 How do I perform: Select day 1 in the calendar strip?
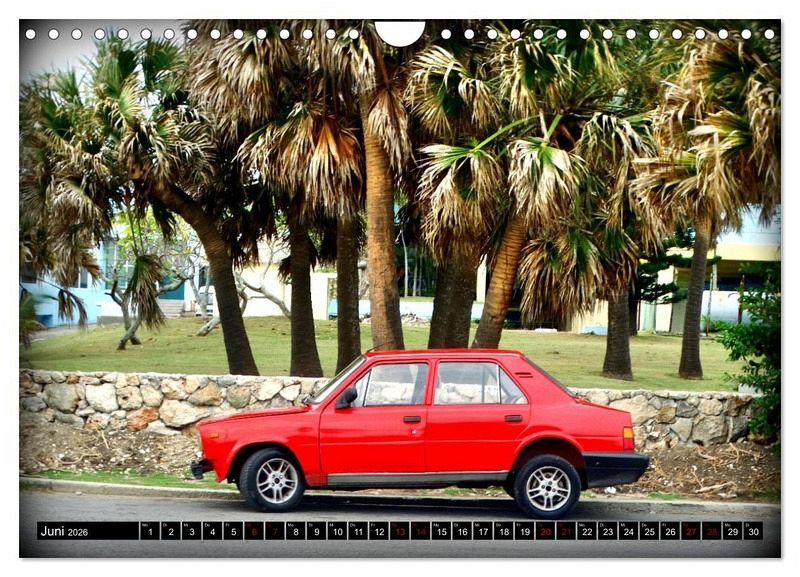pos(149,531)
